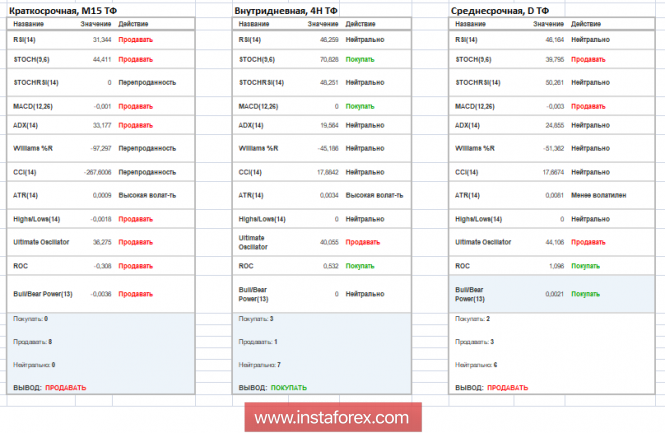Click 'Покупать: 3' summary in 4H table

(x=256, y=319)
